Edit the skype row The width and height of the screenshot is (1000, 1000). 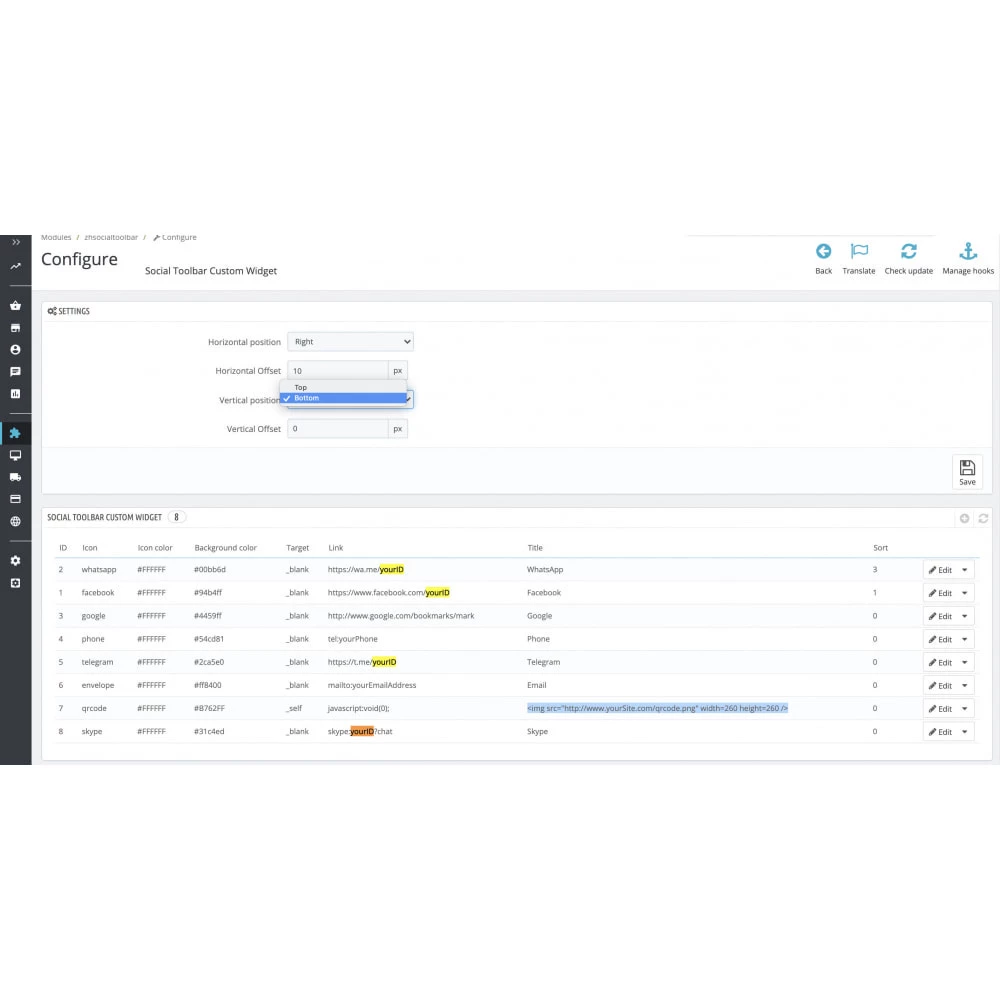click(940, 732)
